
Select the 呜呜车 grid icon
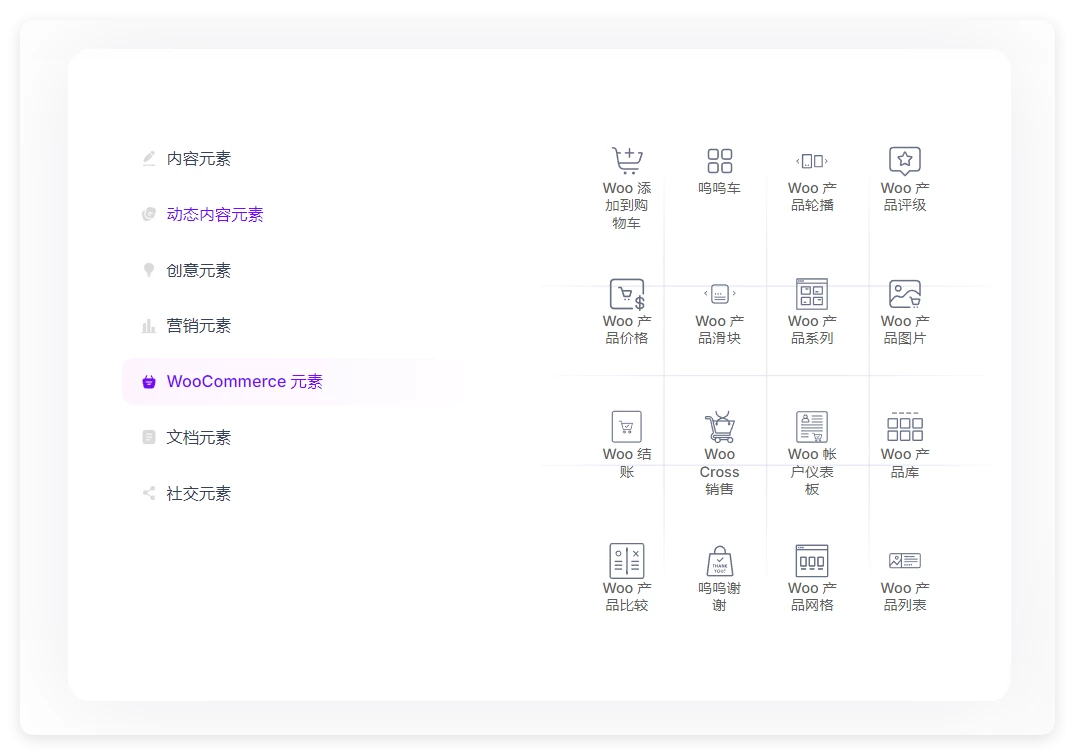(x=719, y=161)
